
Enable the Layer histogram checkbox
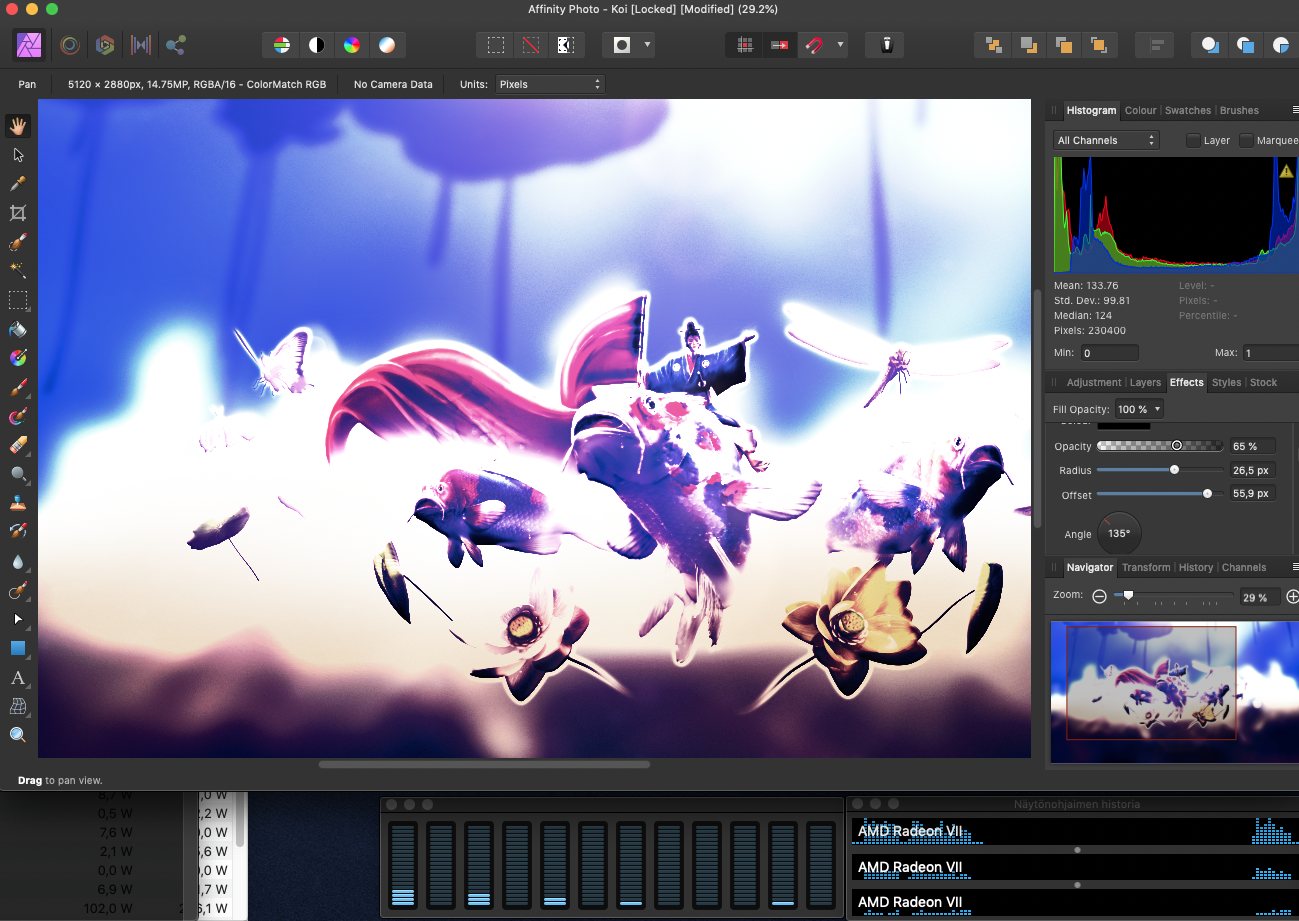(1193, 141)
